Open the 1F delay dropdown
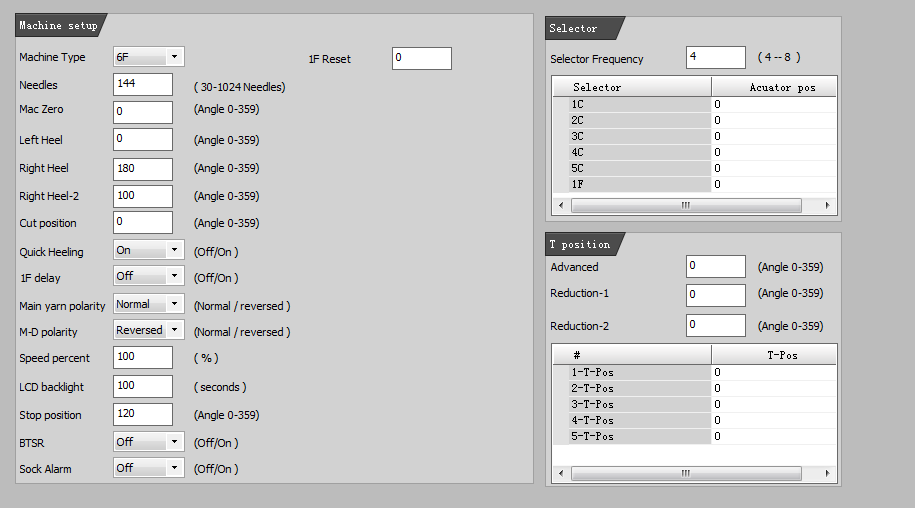915x508 pixels. (x=149, y=276)
